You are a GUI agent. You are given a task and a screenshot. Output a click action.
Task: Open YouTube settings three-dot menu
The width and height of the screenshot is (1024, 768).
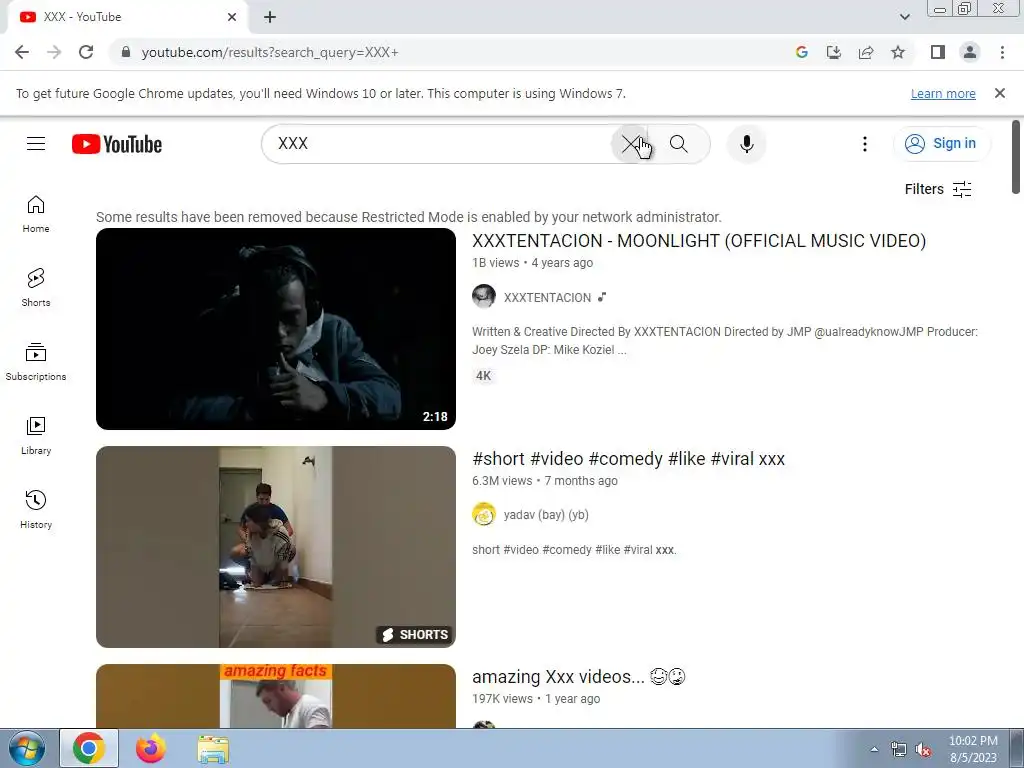point(865,144)
